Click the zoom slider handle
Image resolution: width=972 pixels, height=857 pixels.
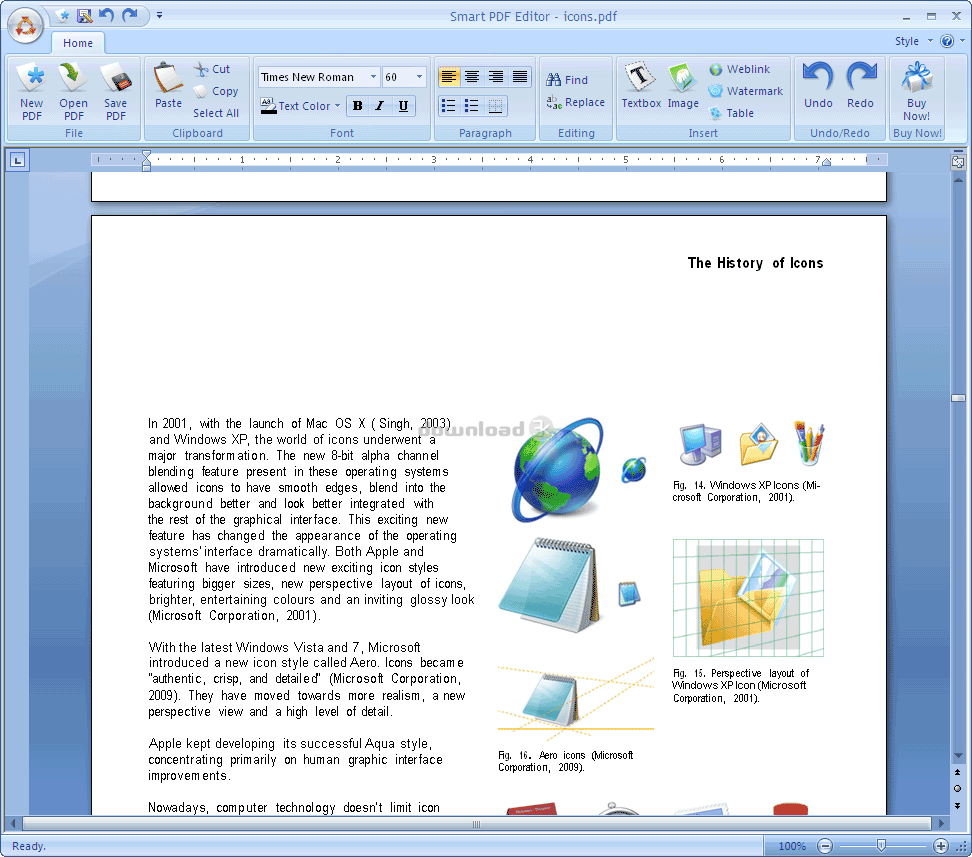(x=881, y=845)
